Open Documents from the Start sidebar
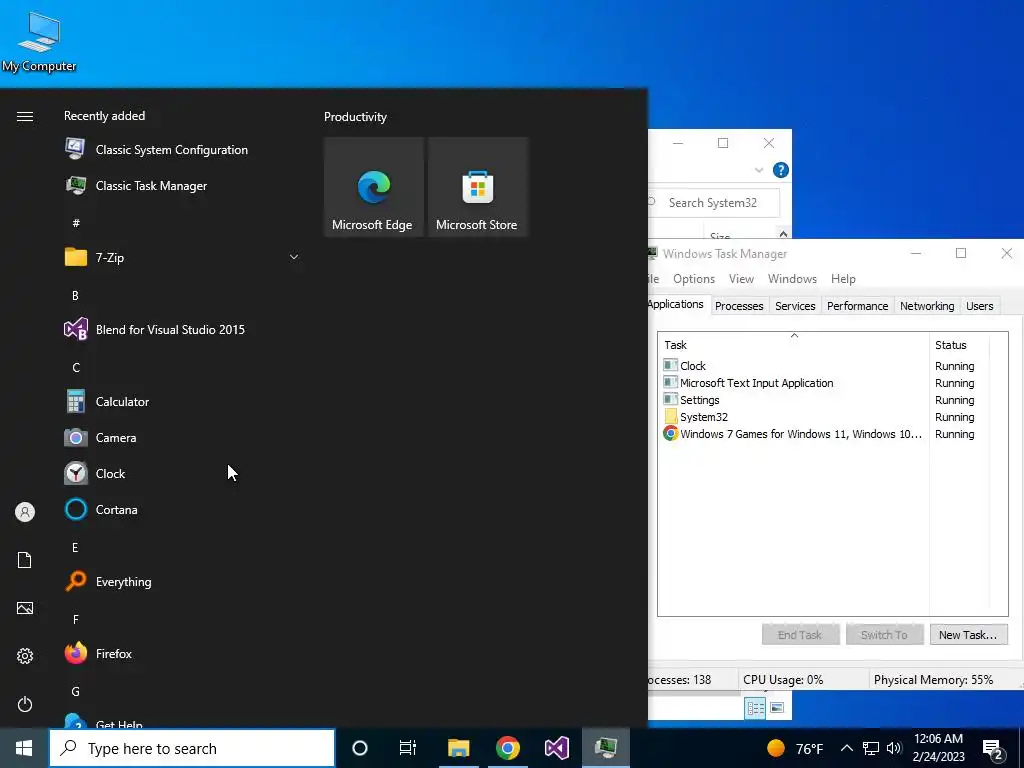This screenshot has height=768, width=1024. point(25,560)
